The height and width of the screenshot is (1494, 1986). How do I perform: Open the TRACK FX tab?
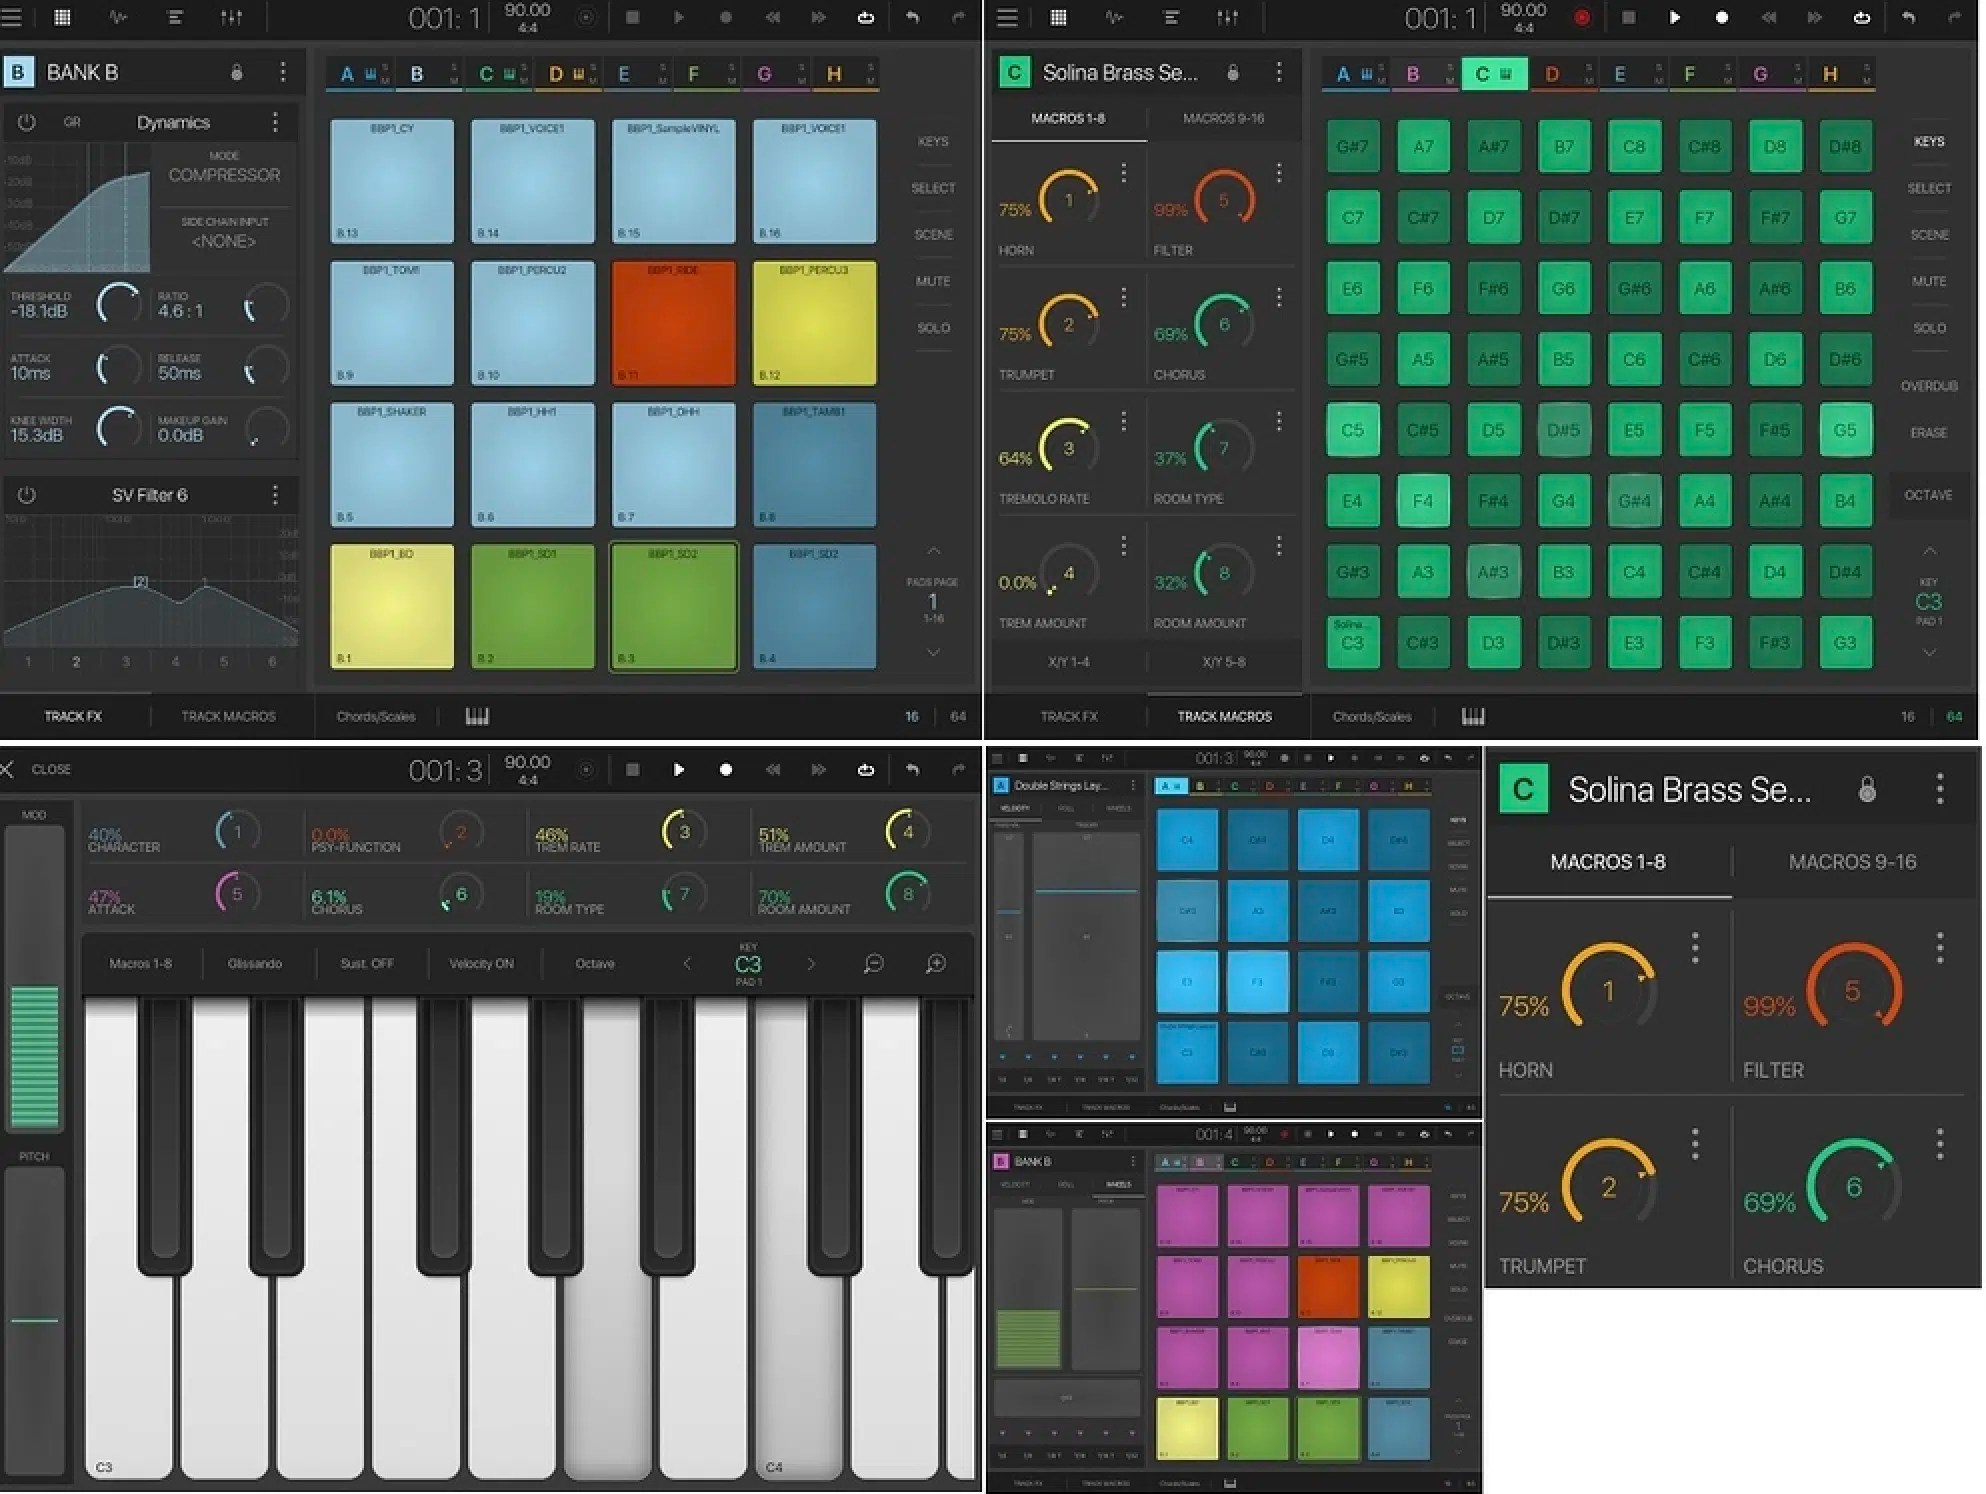[73, 716]
